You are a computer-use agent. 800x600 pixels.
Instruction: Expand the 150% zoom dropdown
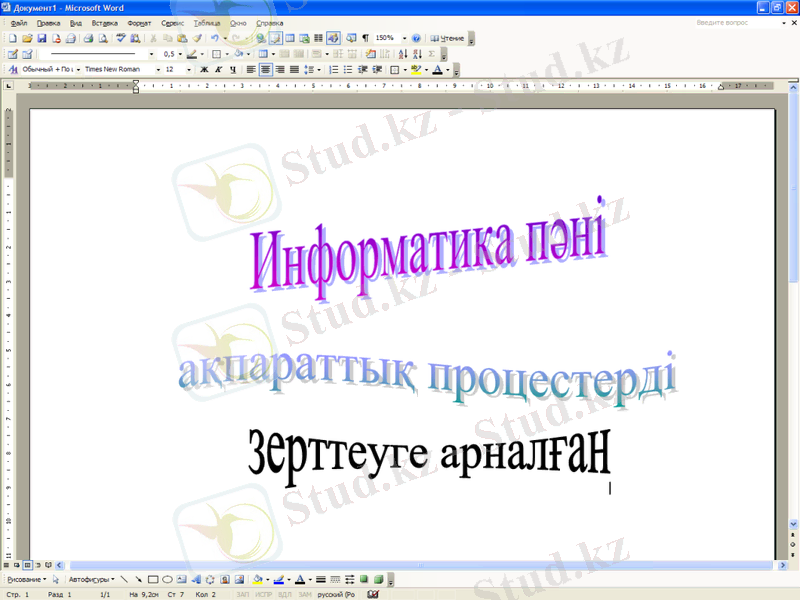[x=404, y=38]
